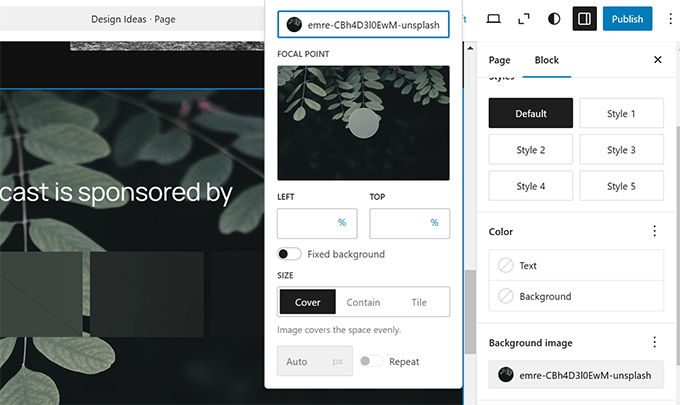
Task: Select Tile size option
Action: [x=419, y=302]
